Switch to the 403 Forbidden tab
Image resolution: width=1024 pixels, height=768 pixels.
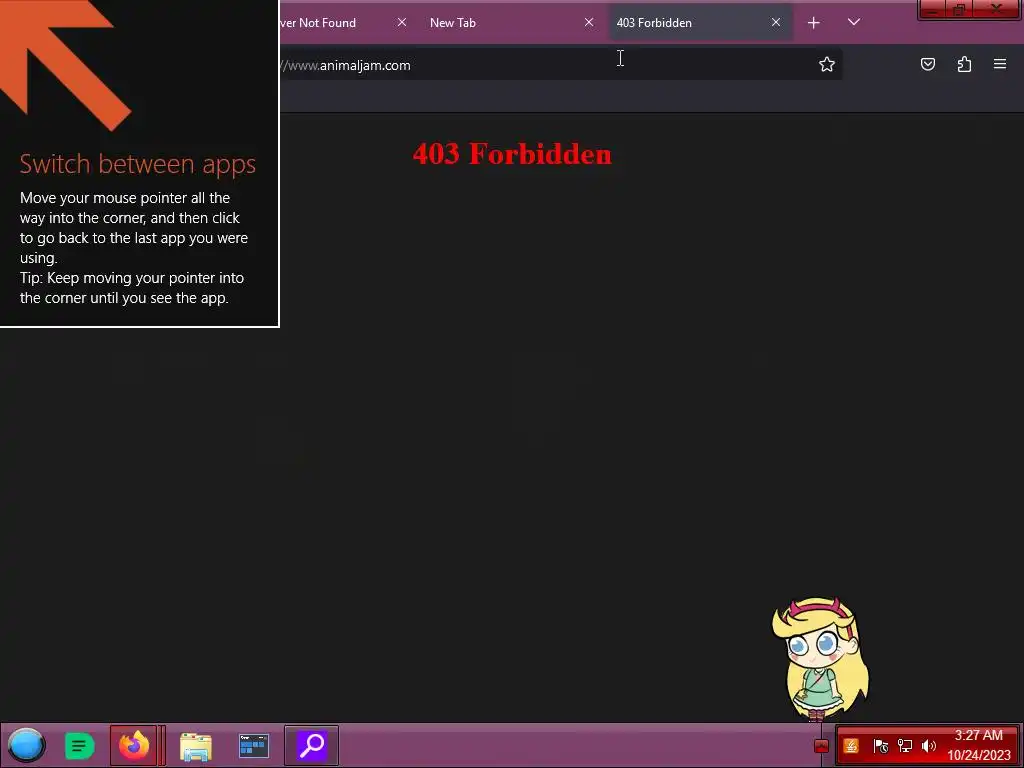click(x=701, y=23)
